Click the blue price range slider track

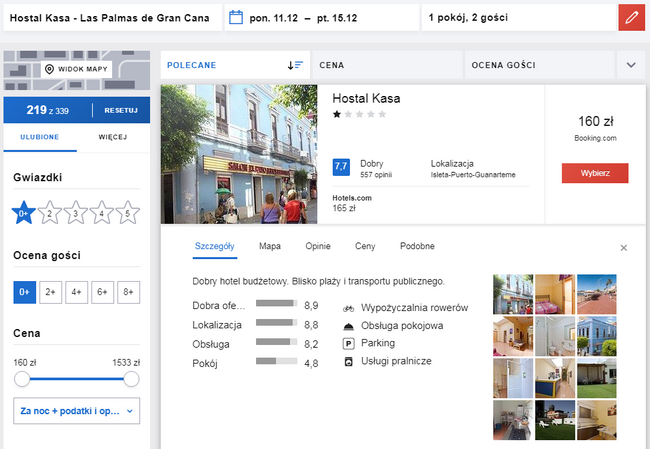coord(77,379)
